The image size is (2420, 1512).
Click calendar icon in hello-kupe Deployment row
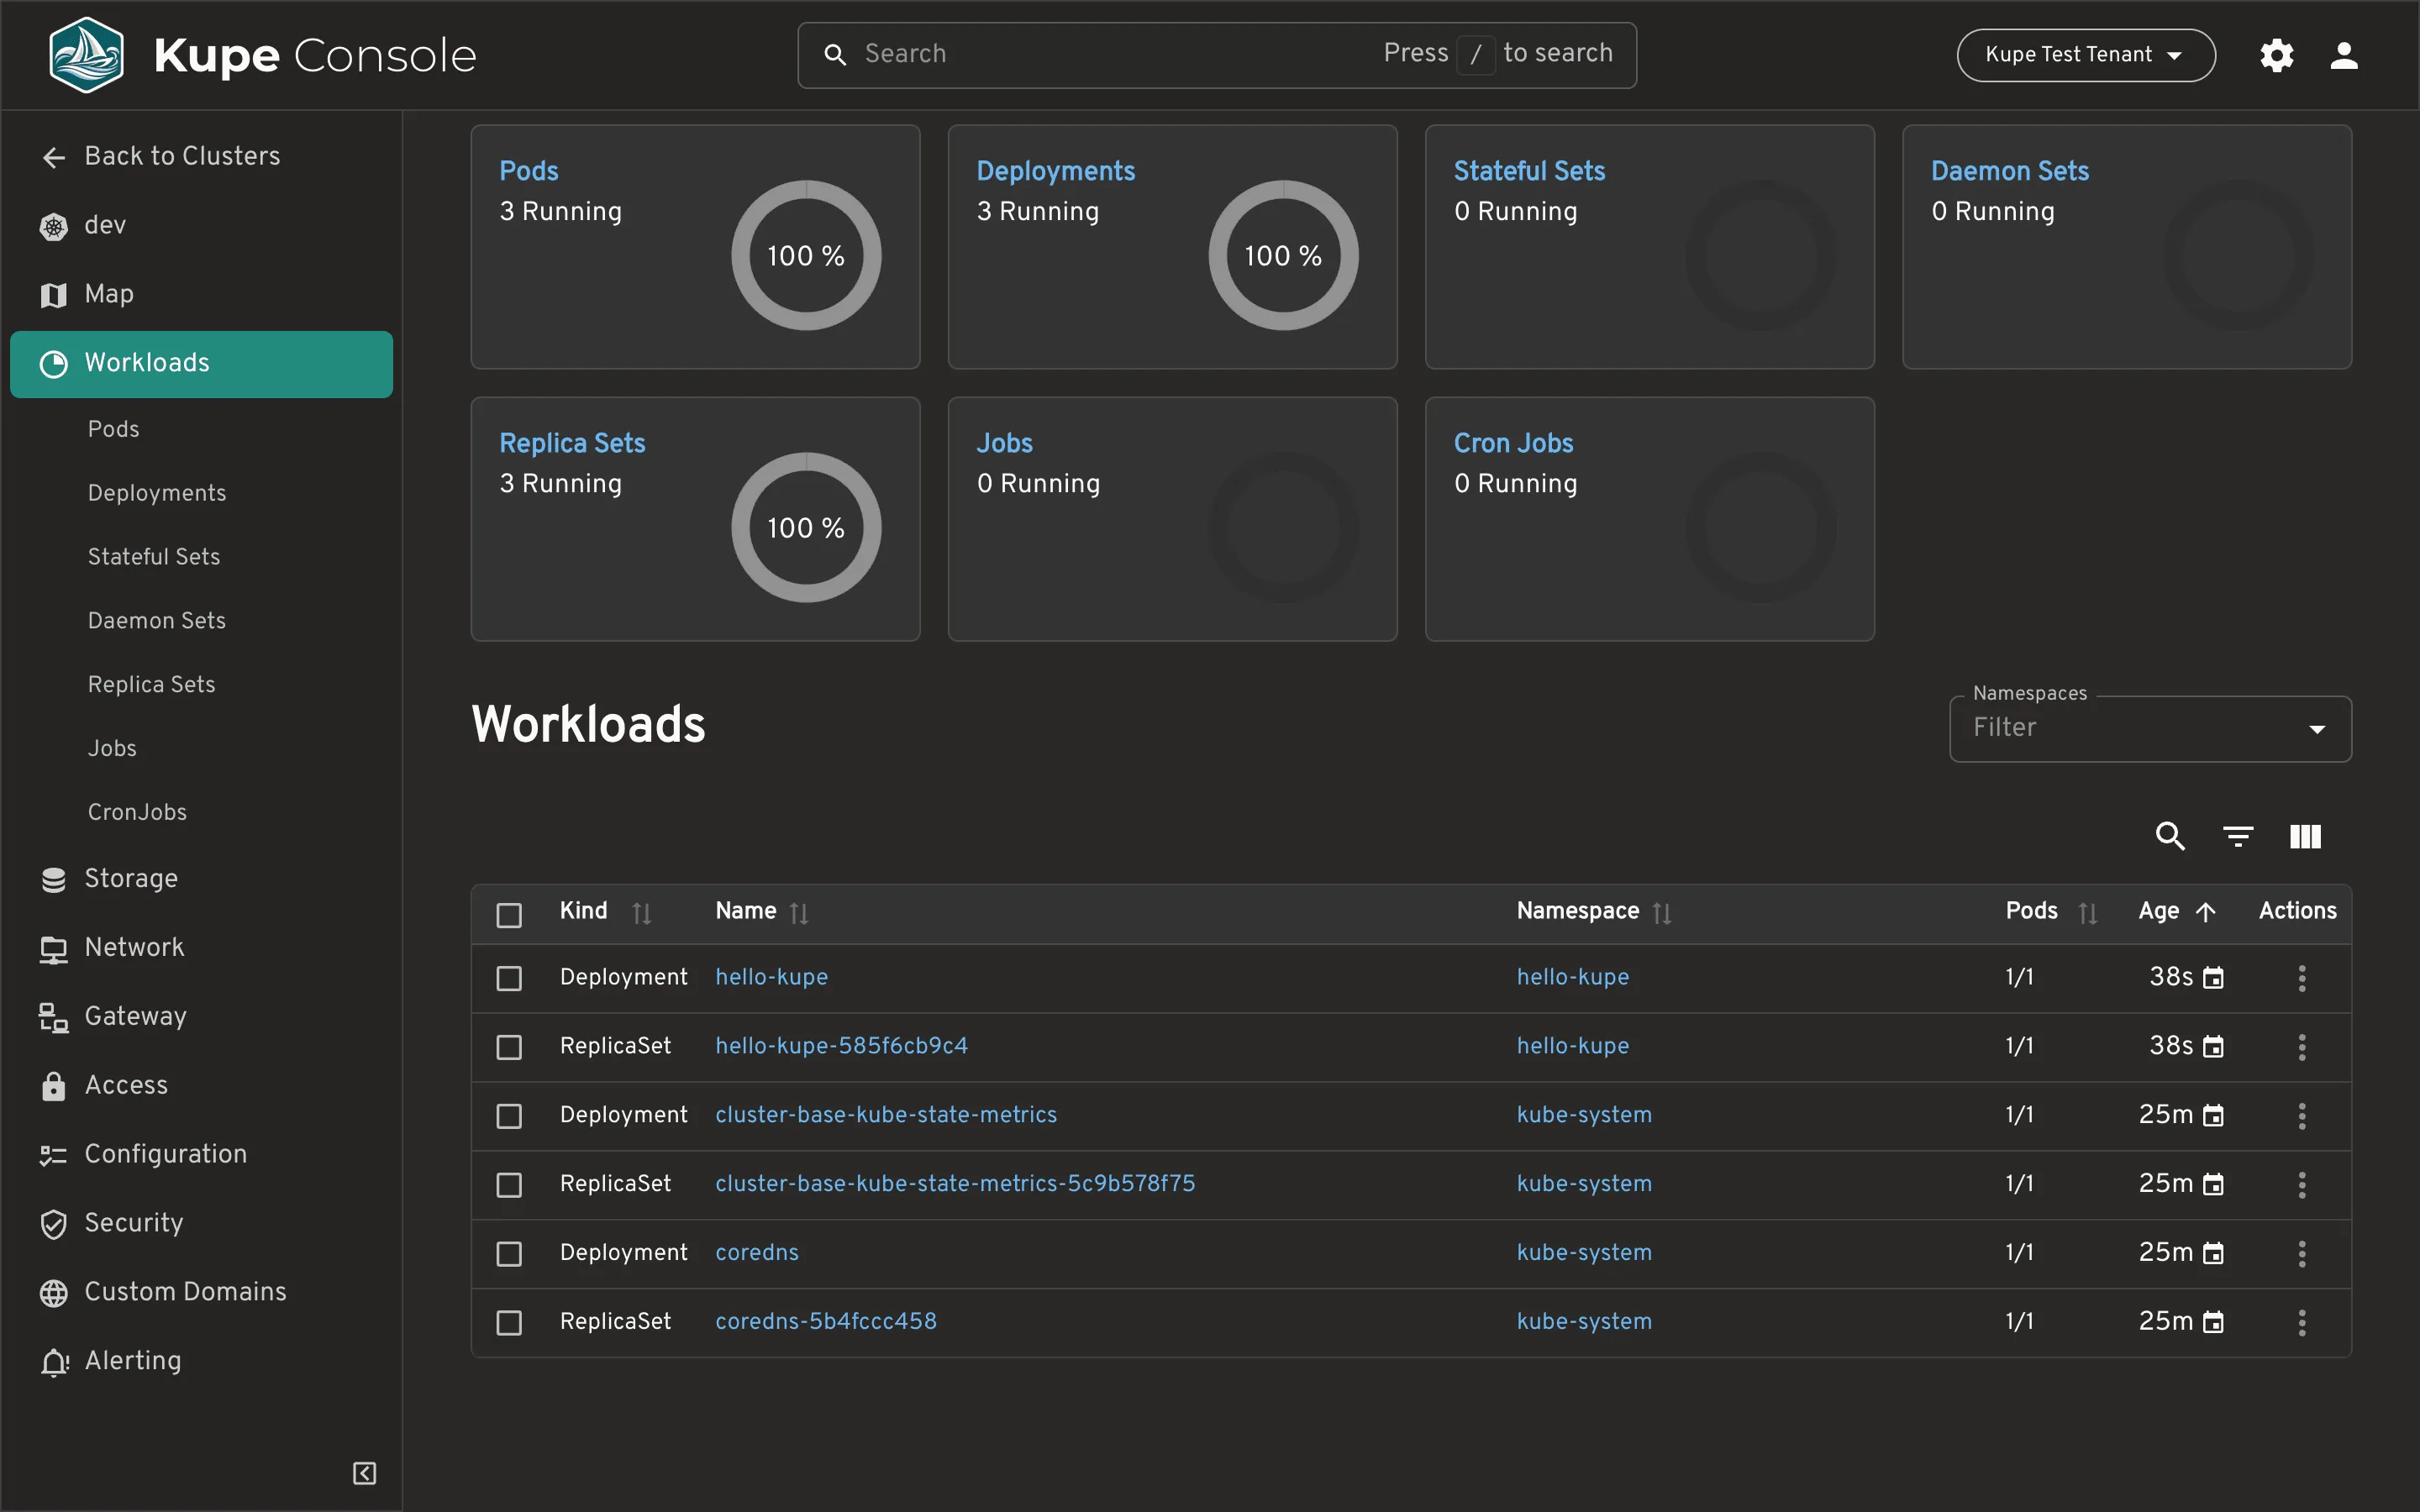pyautogui.click(x=2214, y=978)
